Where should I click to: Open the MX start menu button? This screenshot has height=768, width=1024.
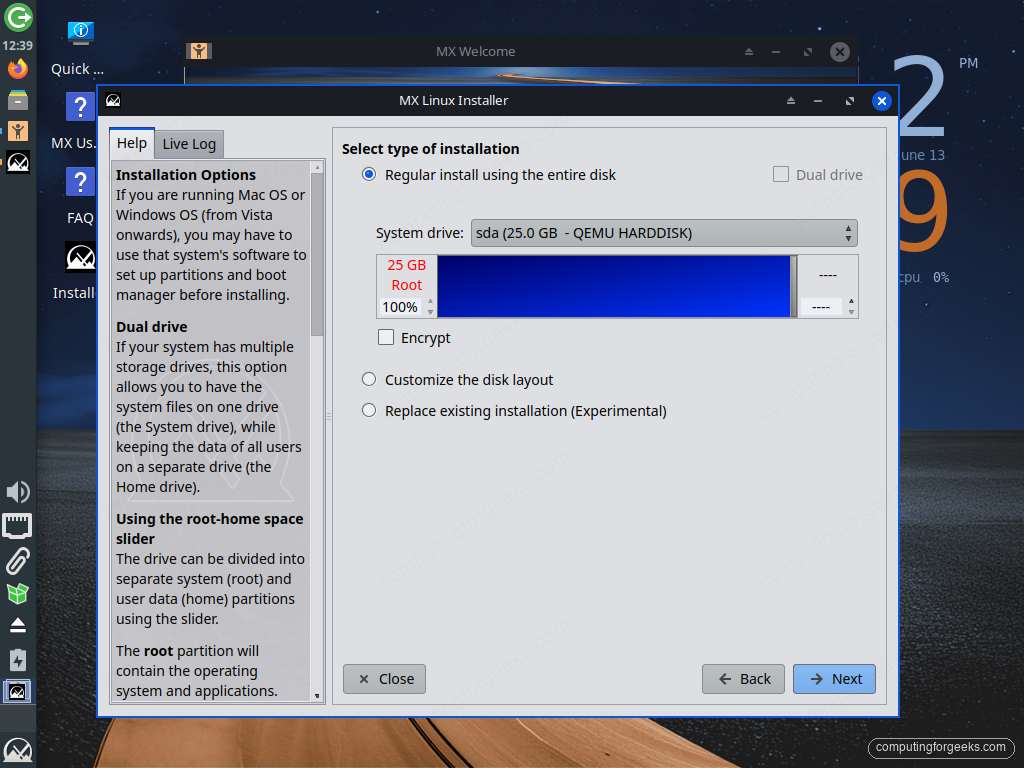[18, 751]
